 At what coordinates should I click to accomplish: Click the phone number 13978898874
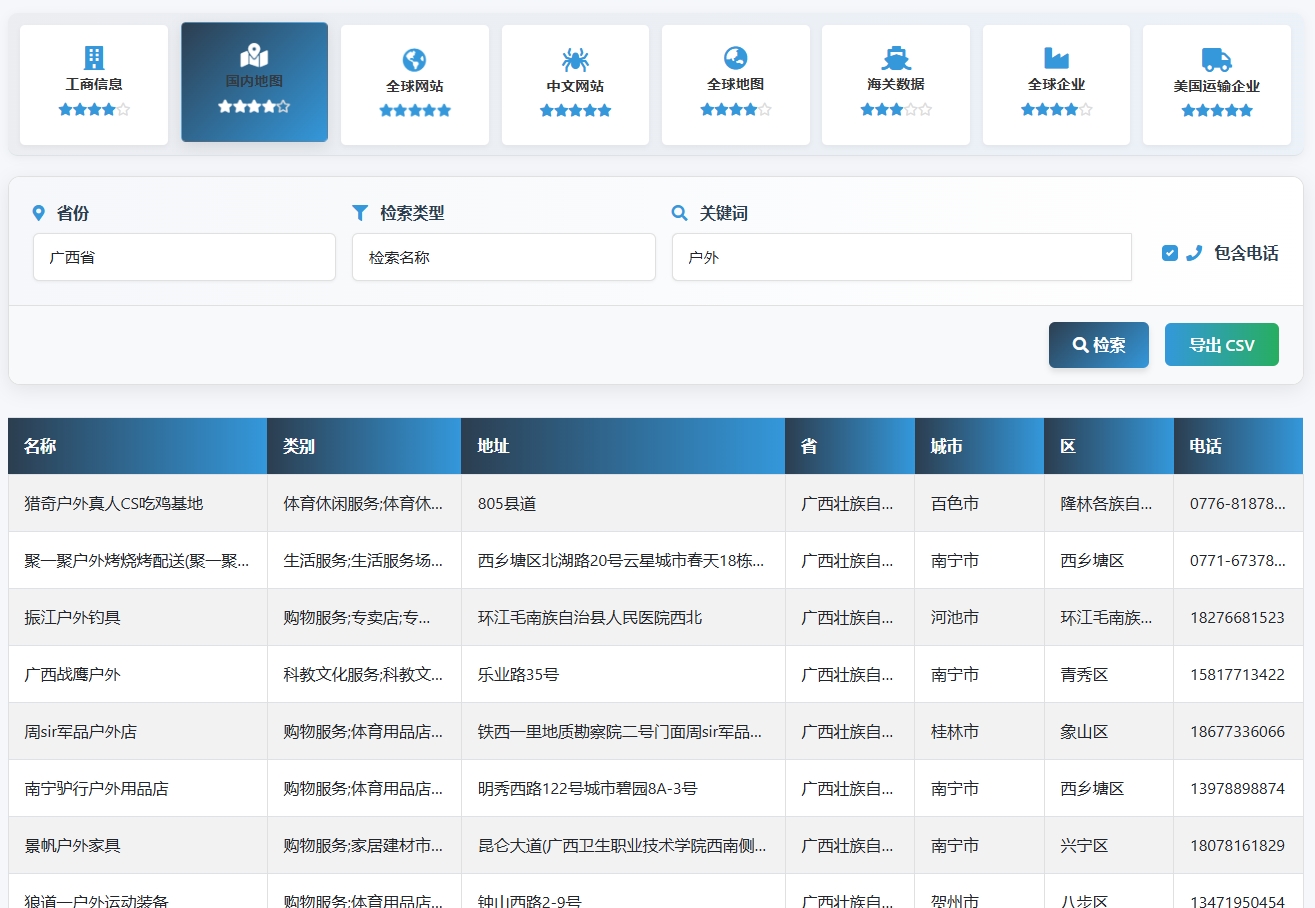1237,788
